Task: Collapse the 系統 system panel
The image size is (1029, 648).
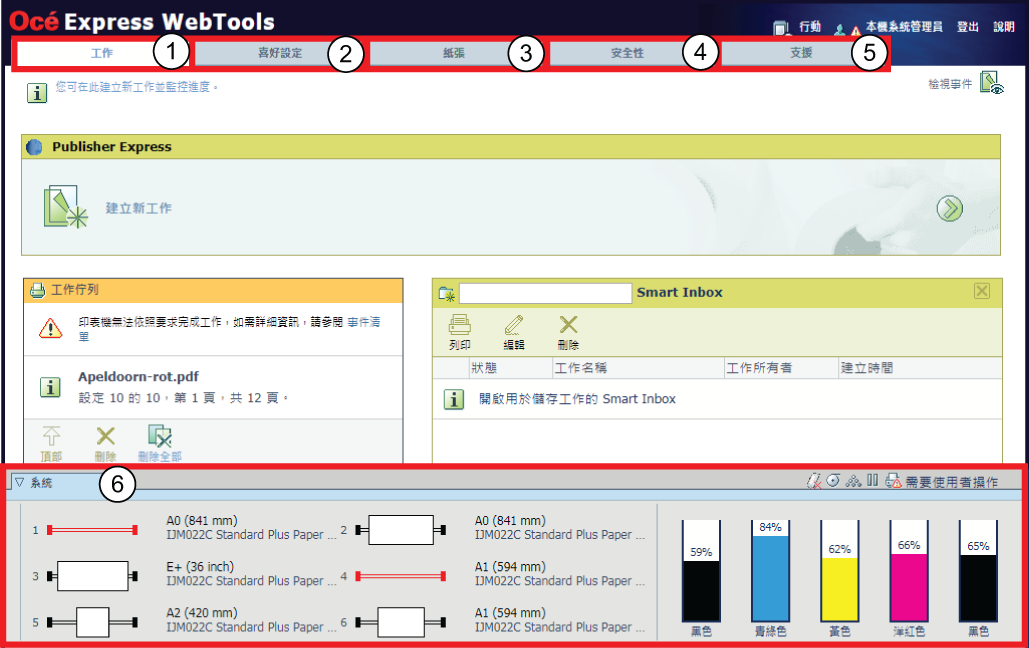Action: [20, 483]
